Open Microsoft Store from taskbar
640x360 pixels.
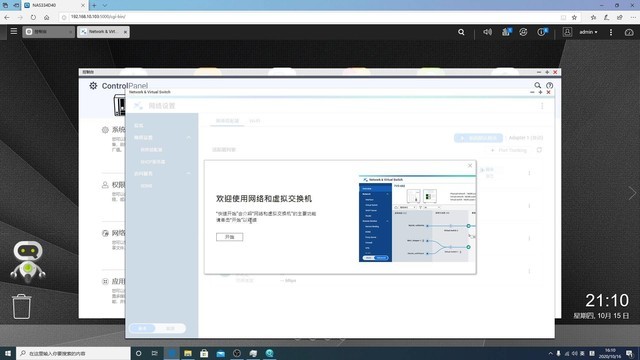tap(204, 353)
